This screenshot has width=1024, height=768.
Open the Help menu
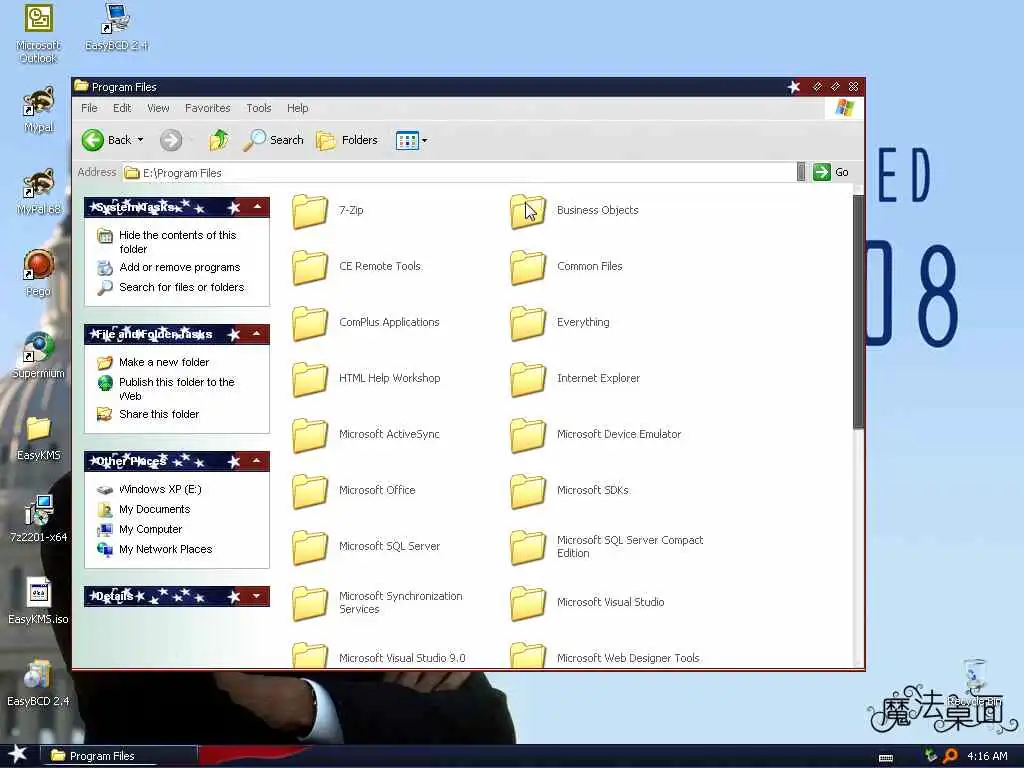(x=297, y=108)
